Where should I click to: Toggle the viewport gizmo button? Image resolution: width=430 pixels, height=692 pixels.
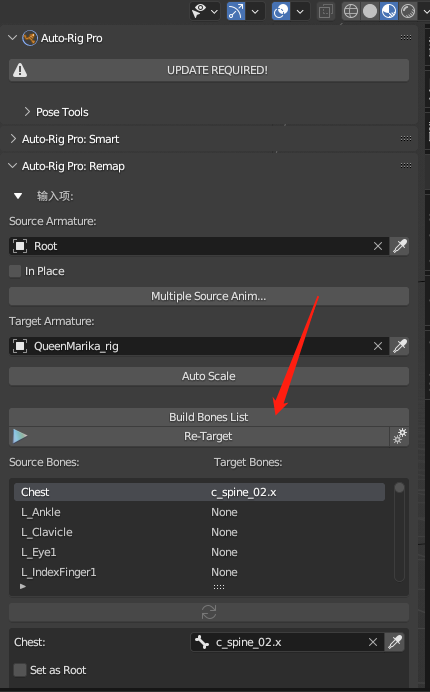tap(236, 11)
